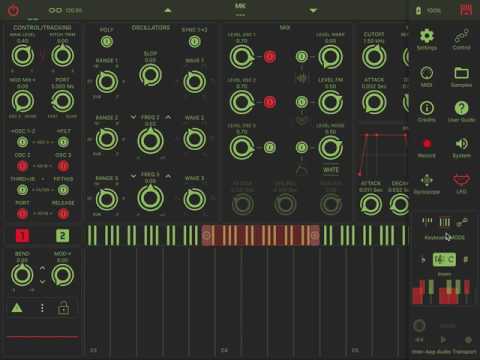Click the up chevron beside the BEND knob

pos(42,268)
